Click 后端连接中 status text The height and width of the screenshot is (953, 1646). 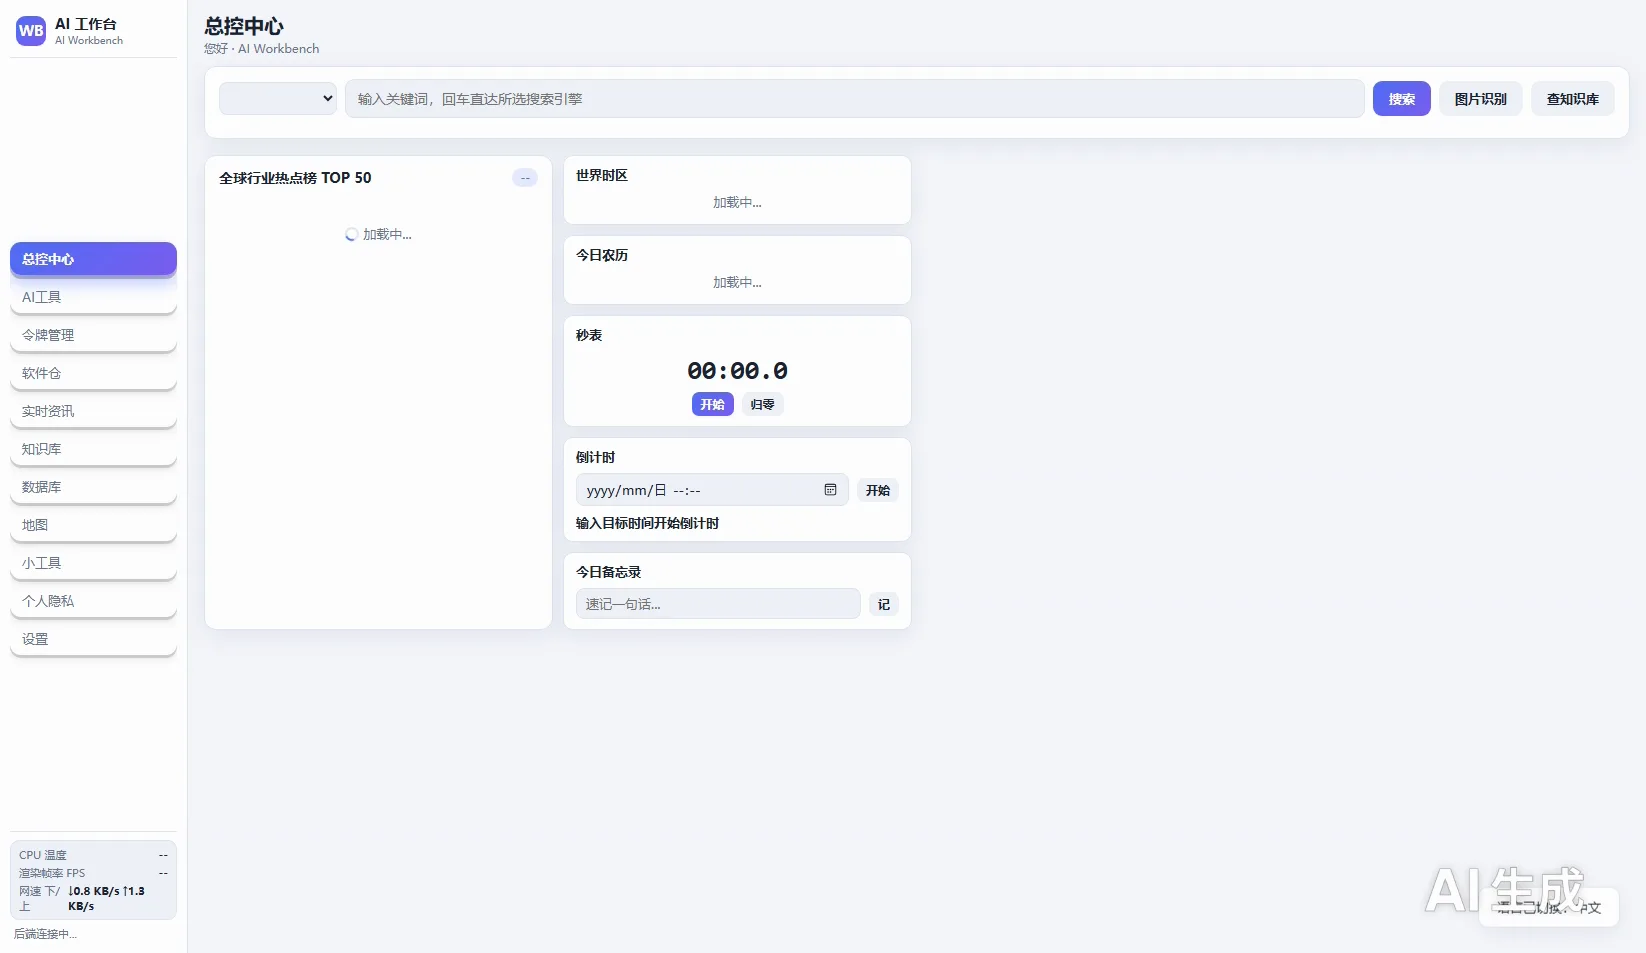(46, 934)
